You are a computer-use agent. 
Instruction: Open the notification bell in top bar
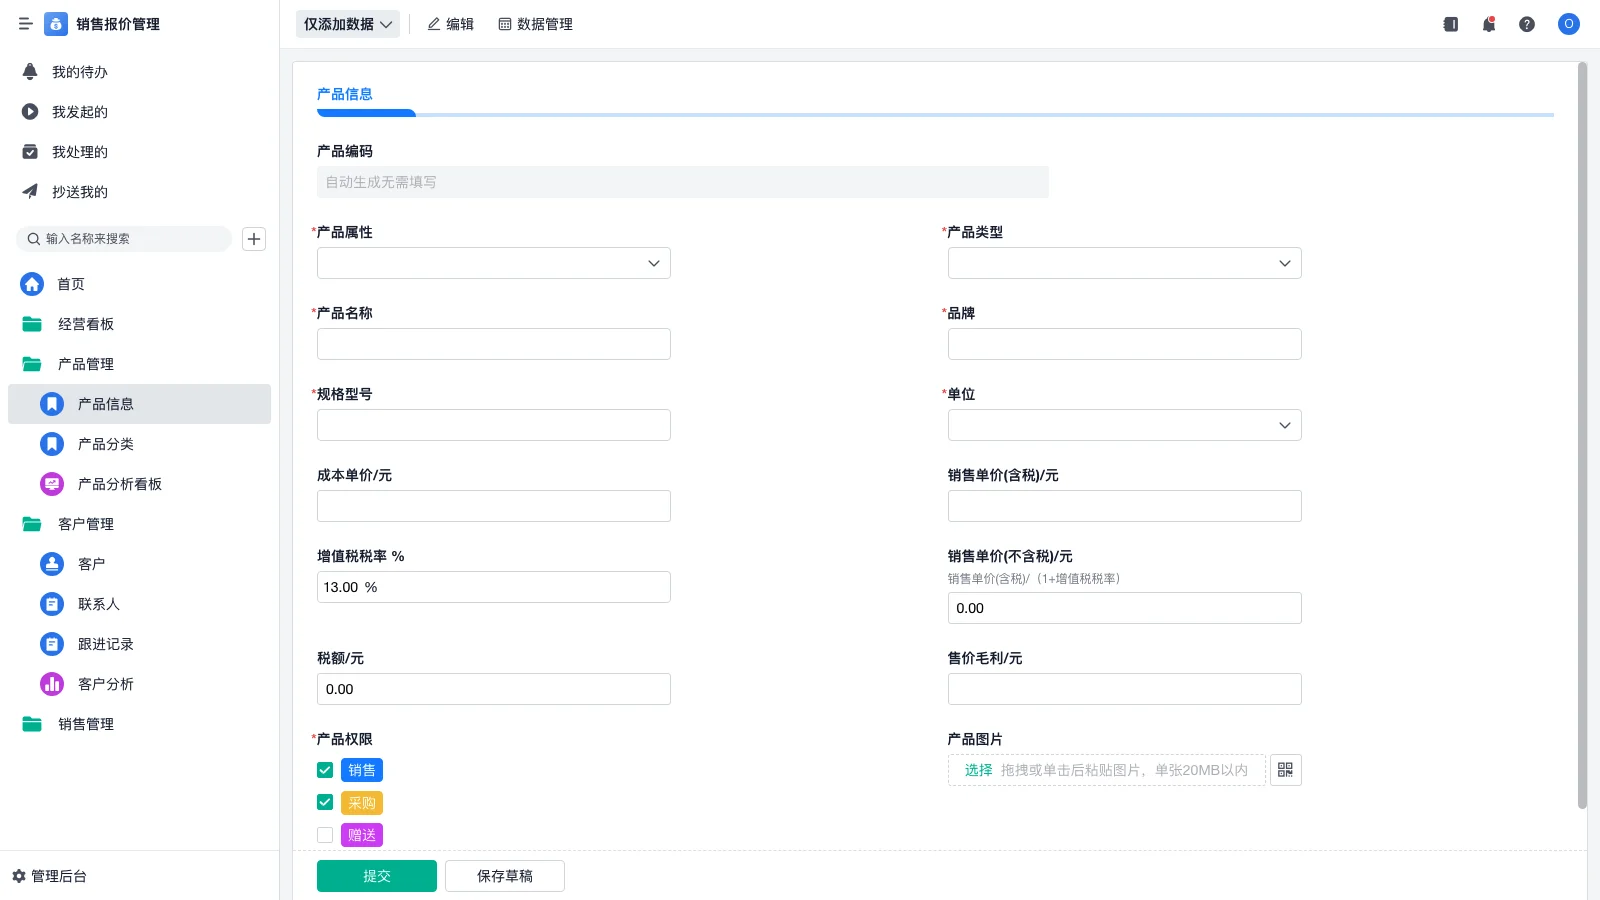click(1489, 24)
